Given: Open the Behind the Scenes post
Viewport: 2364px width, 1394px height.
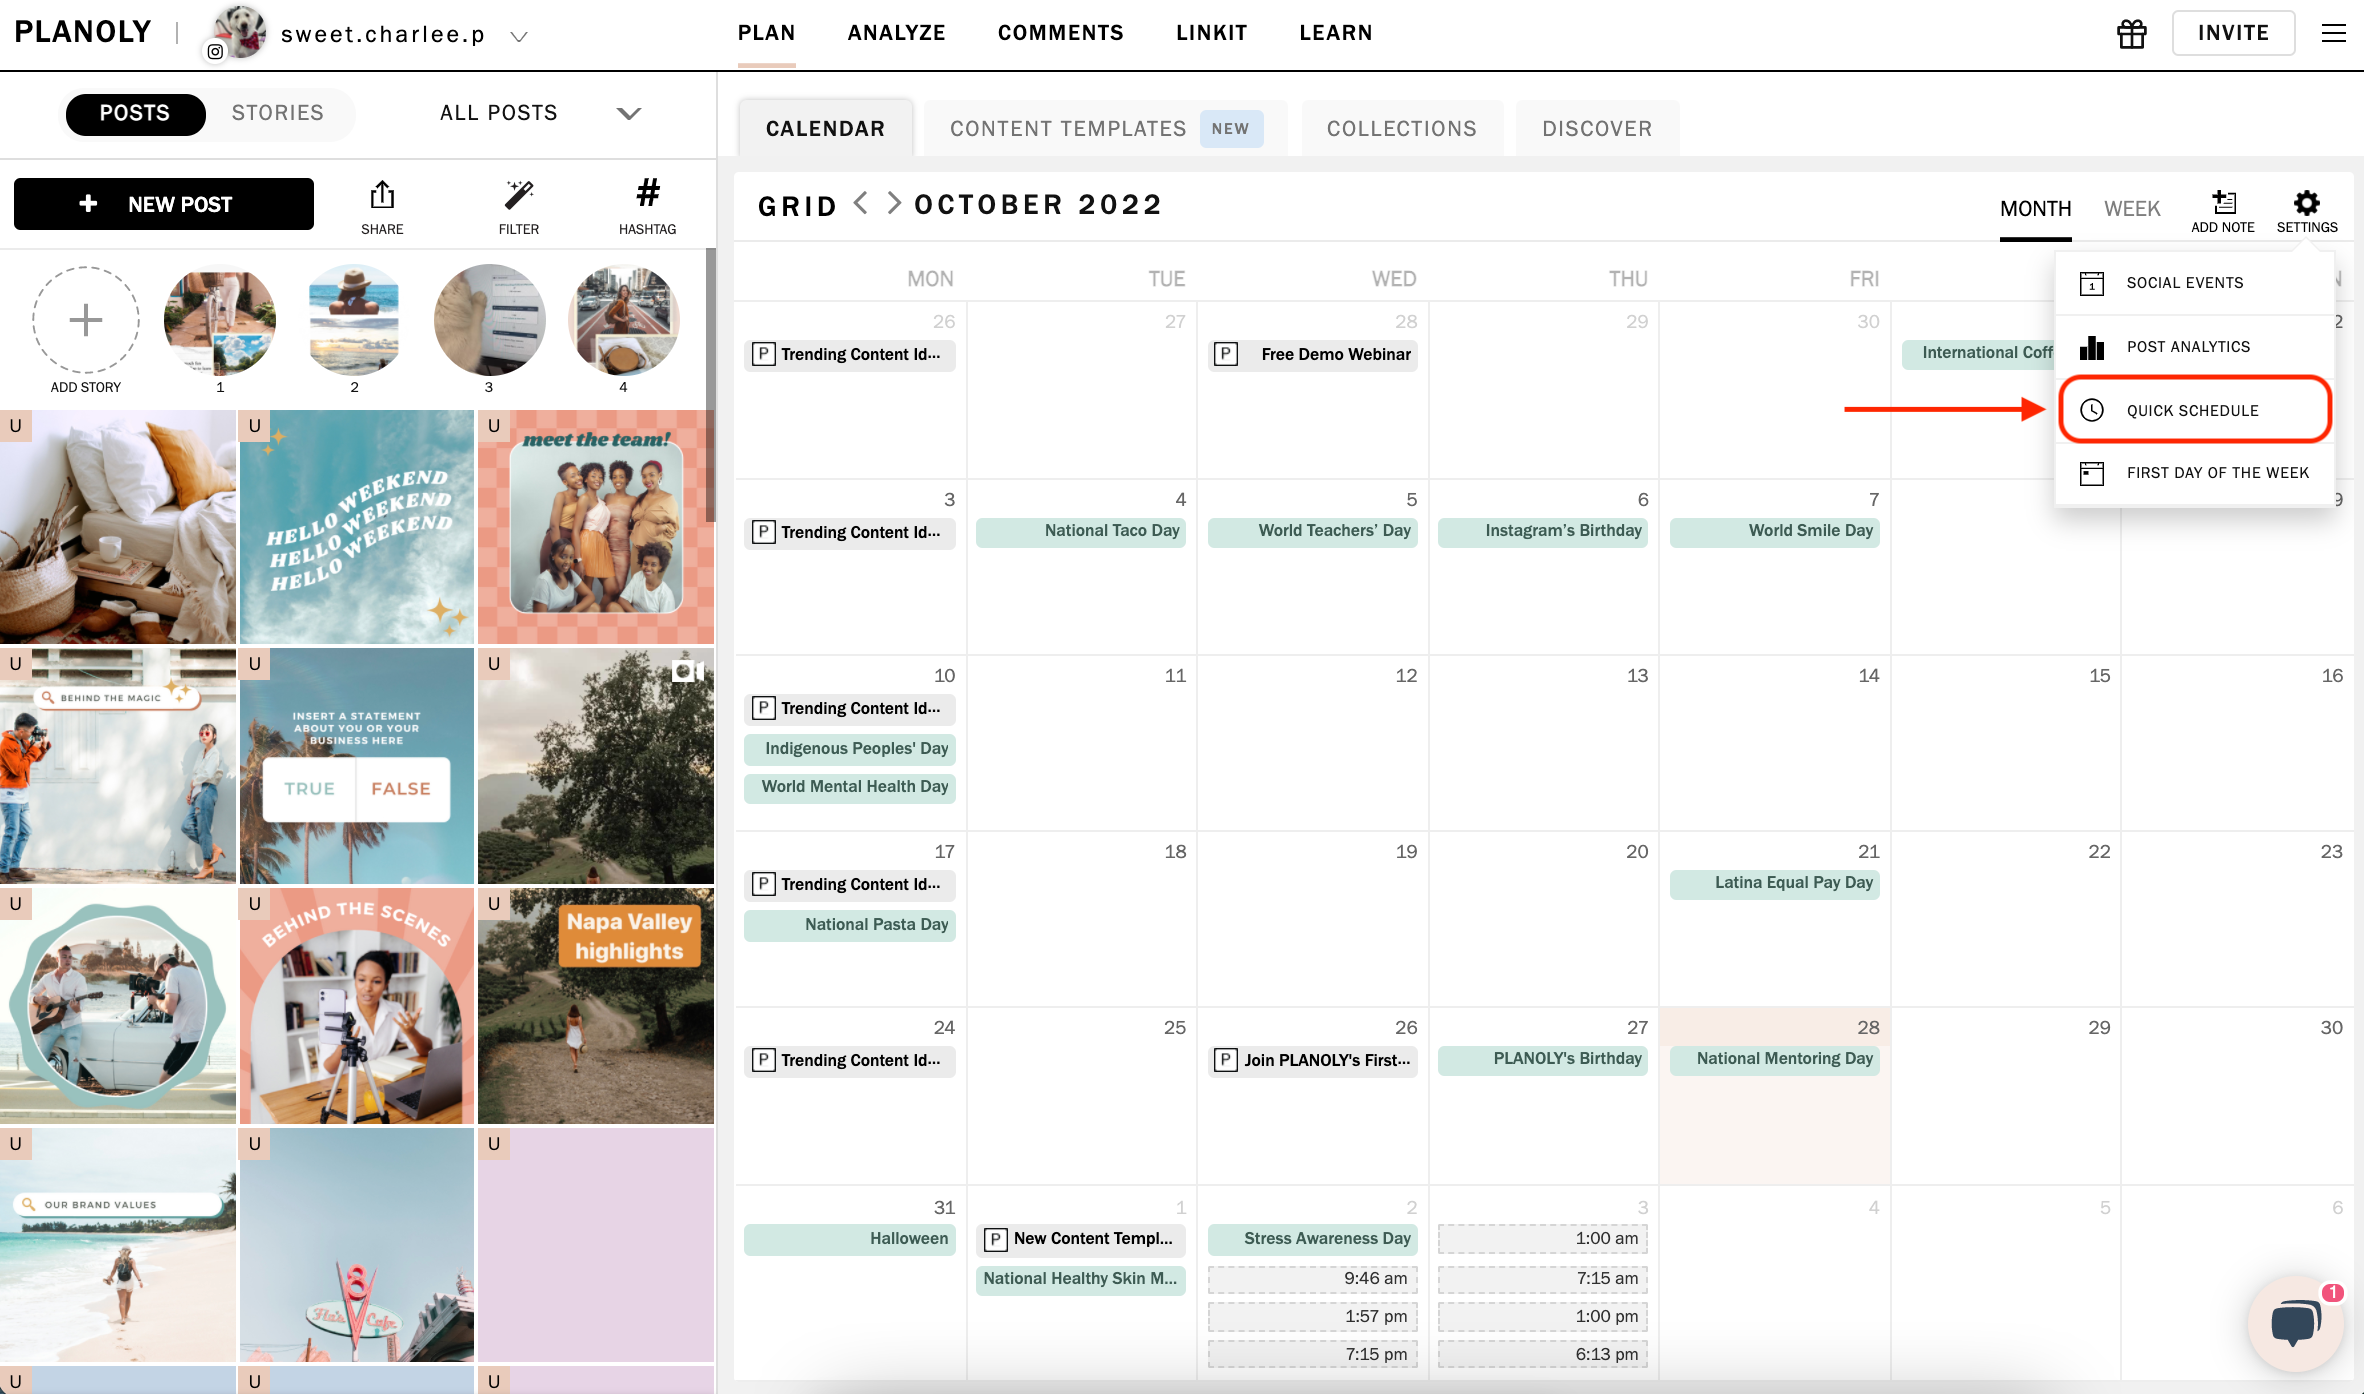Looking at the screenshot, I should tap(357, 1006).
